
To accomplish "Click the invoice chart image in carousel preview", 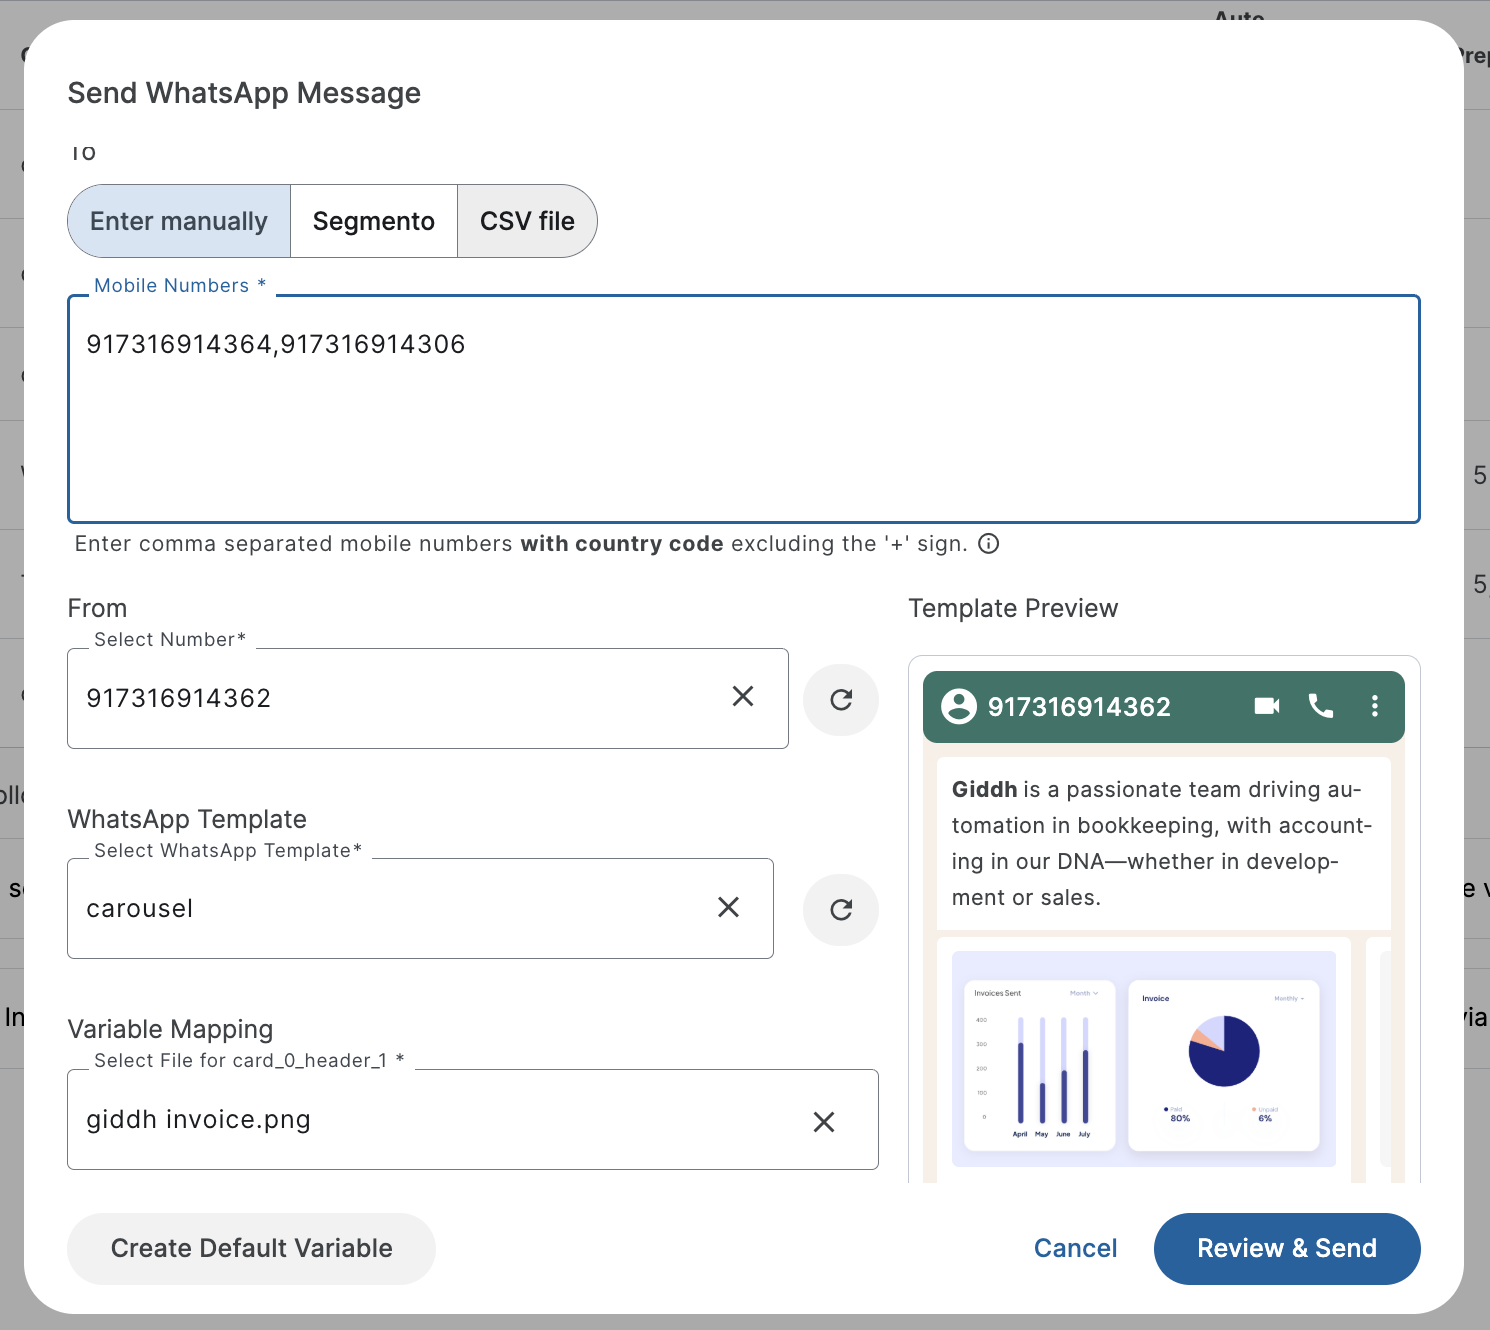I will 1144,1059.
